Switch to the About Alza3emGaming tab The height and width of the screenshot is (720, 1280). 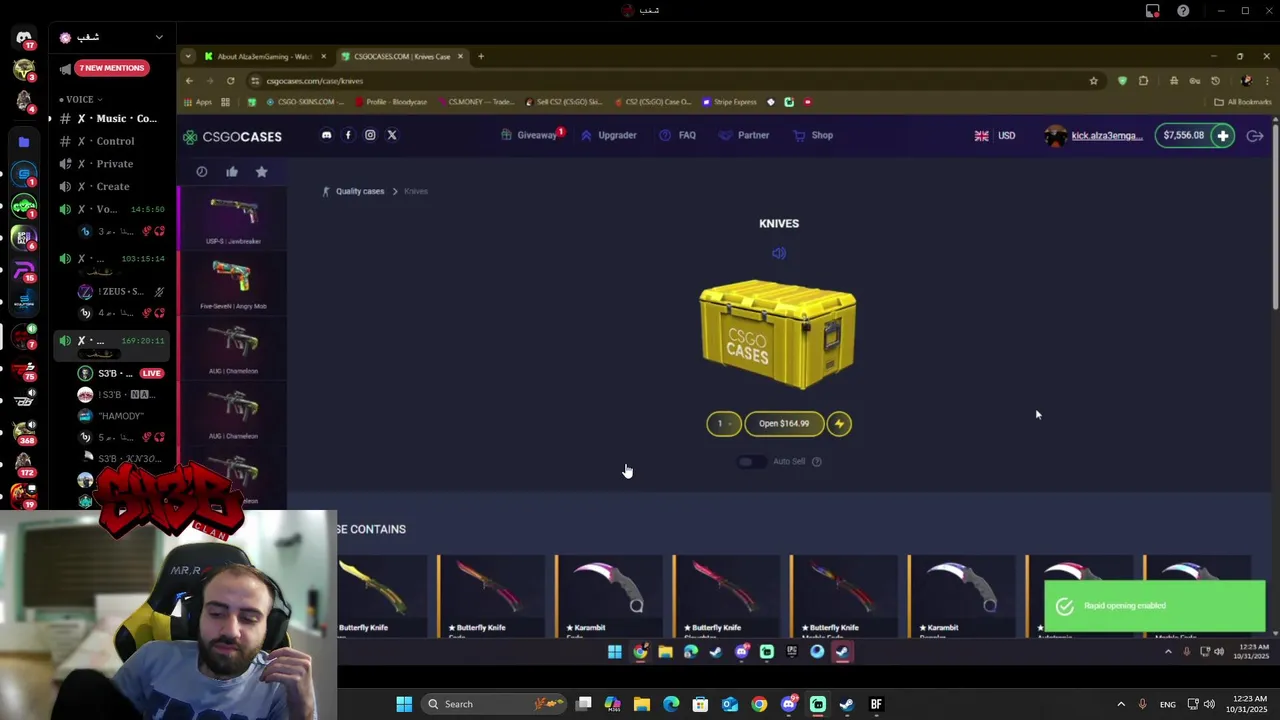click(265, 56)
